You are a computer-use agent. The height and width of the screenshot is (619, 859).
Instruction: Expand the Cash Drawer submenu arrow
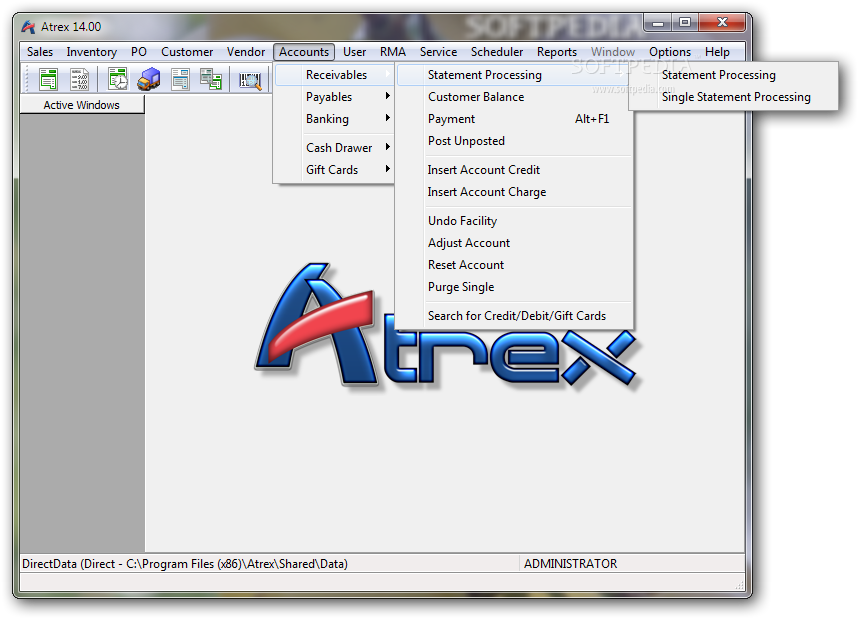click(388, 147)
